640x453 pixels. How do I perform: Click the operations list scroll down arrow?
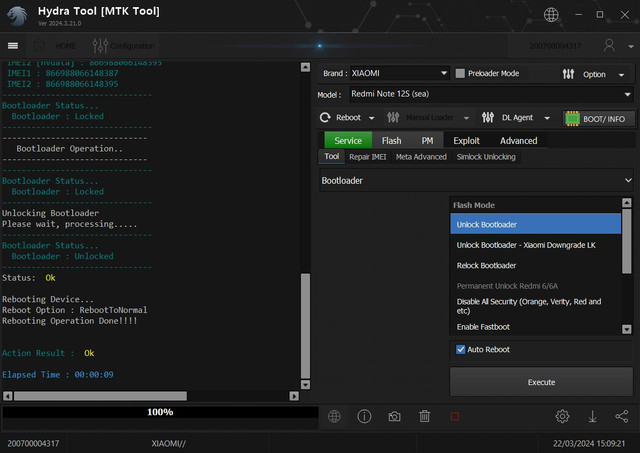[627, 329]
